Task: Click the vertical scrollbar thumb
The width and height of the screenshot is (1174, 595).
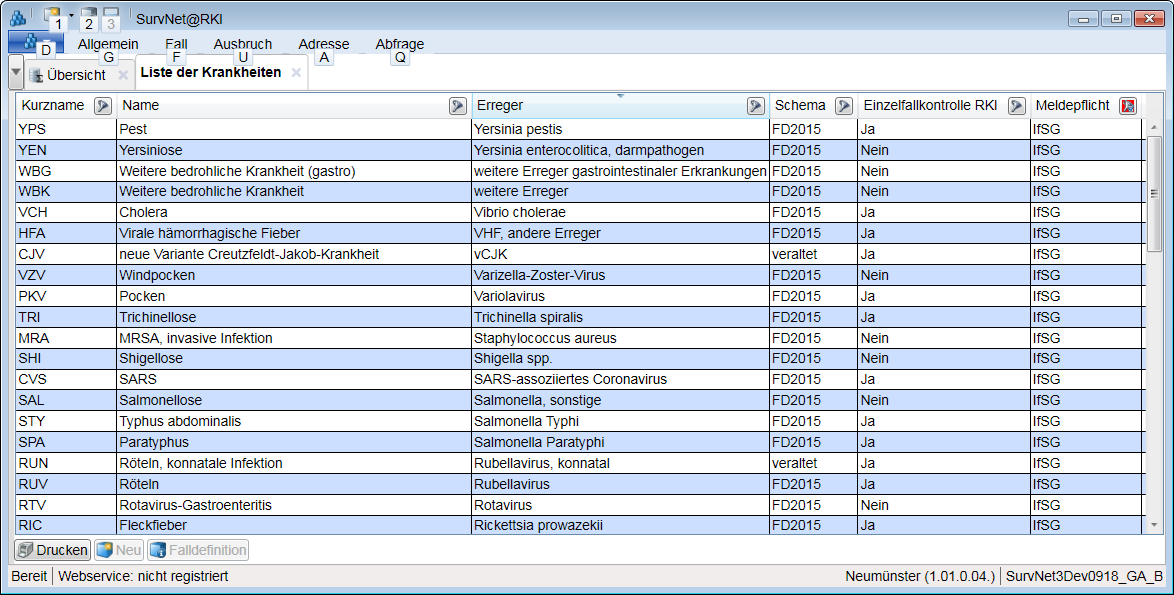Action: click(1153, 193)
